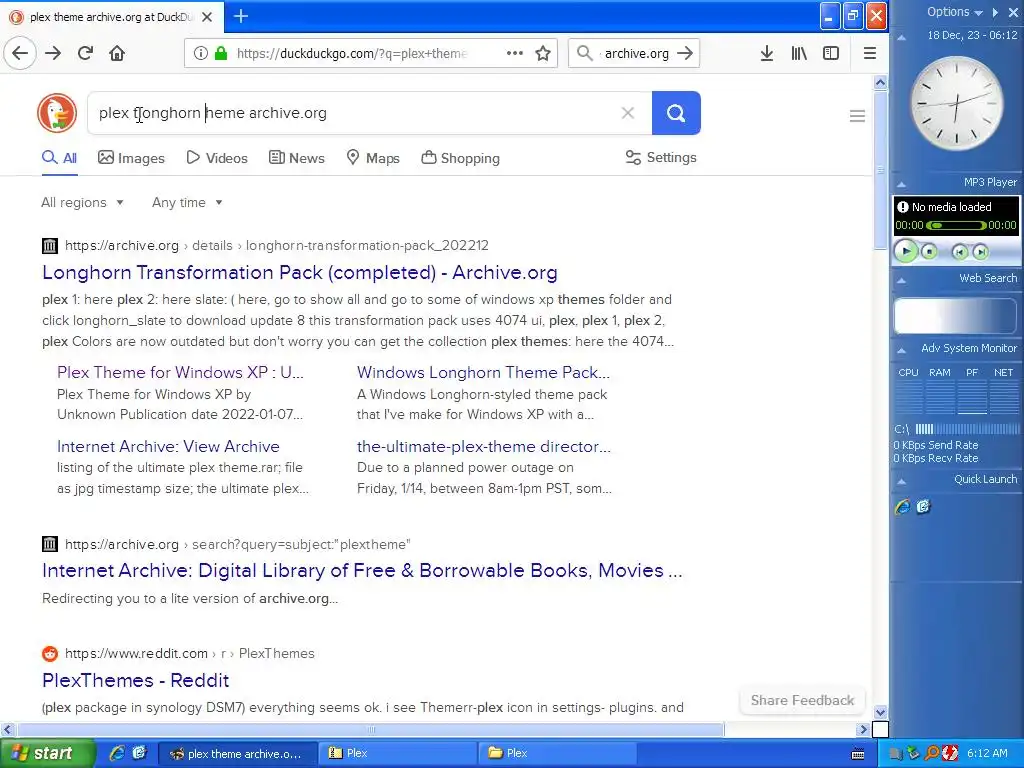Open Longhorn Transformation Pack result link
The width and height of the screenshot is (1024, 768).
coord(300,272)
